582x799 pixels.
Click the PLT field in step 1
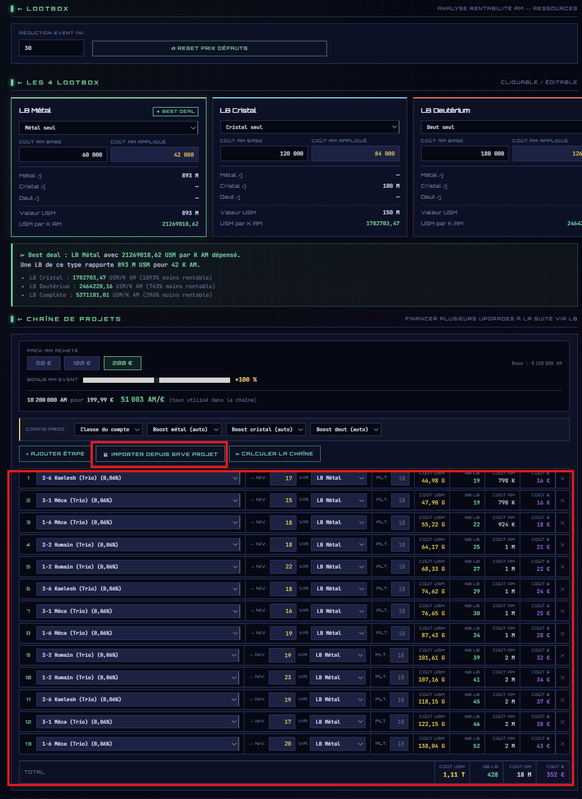(401, 478)
